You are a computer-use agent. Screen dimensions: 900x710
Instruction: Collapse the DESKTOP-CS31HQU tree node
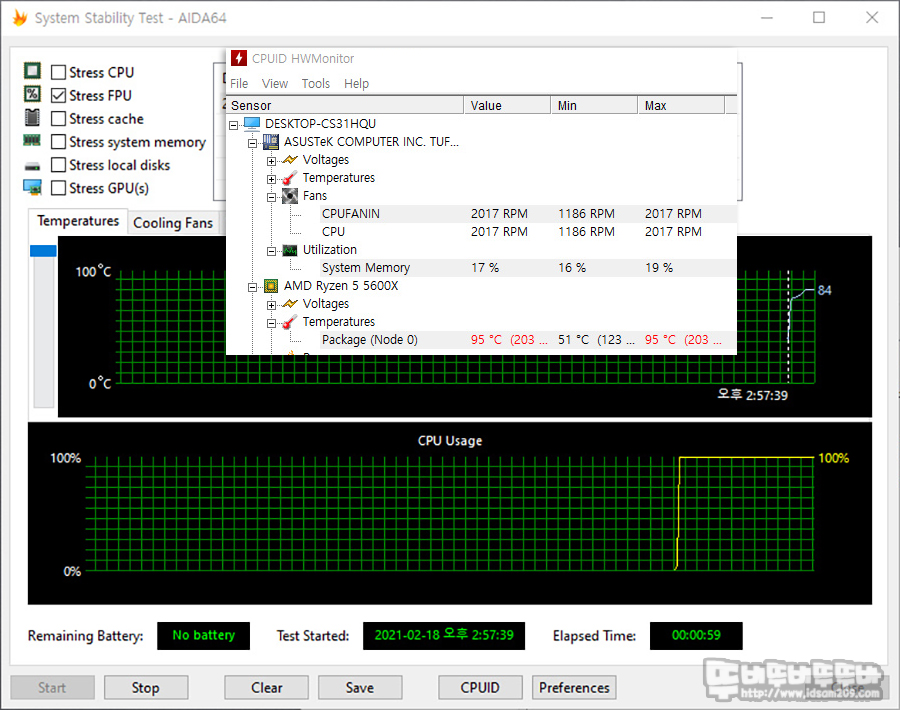[x=233, y=125]
